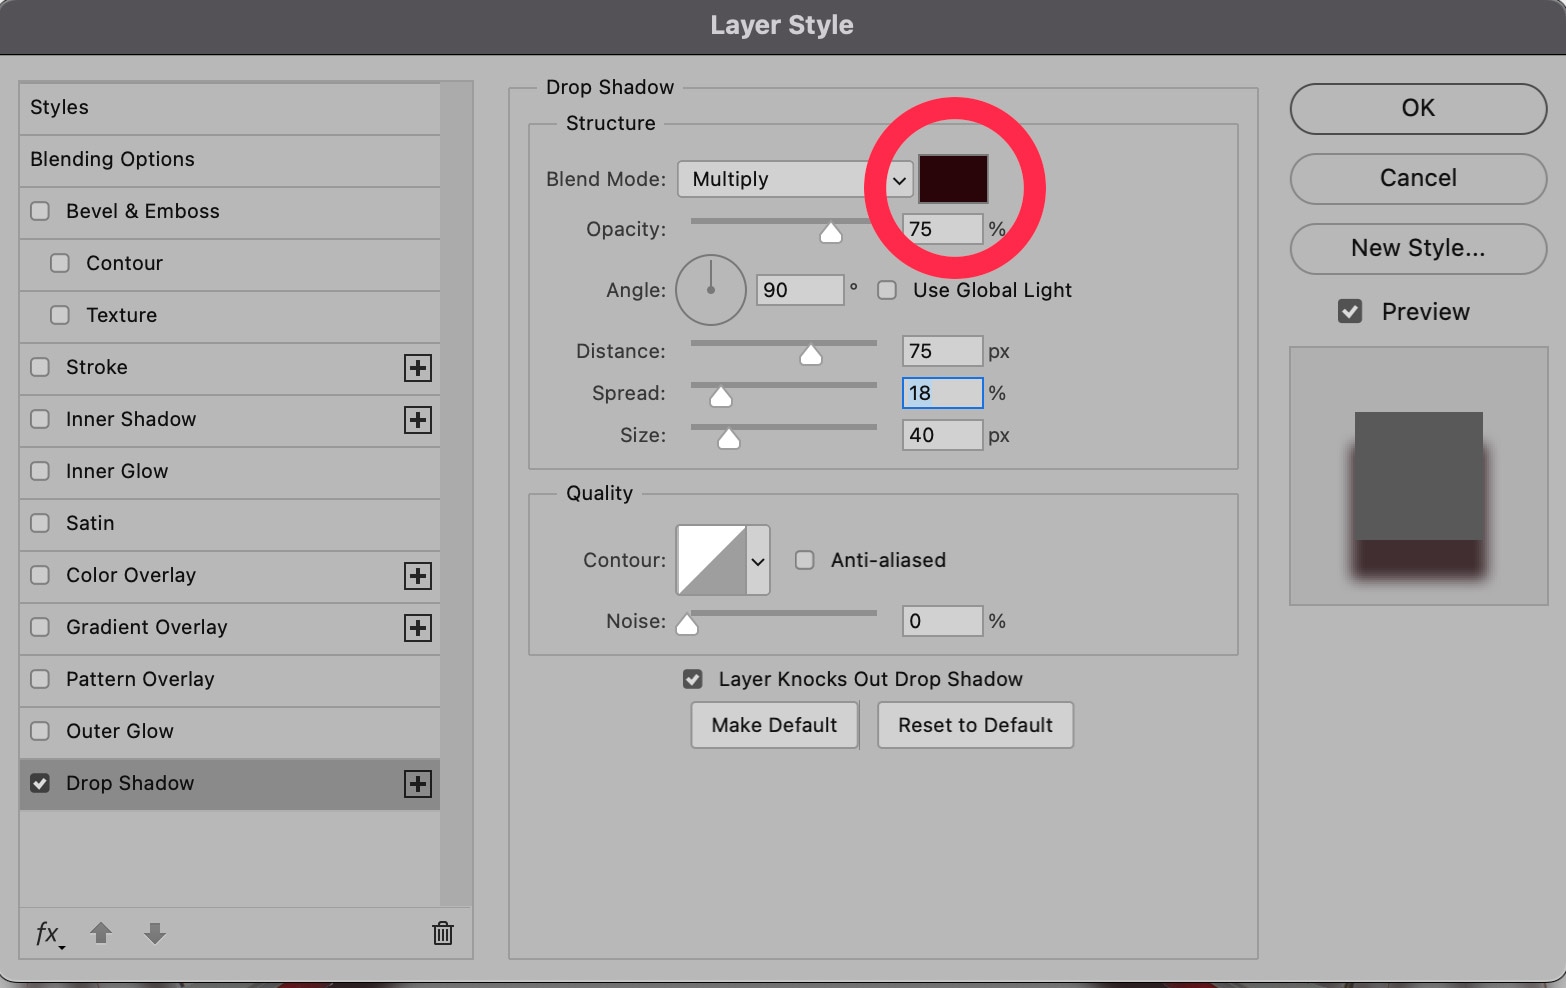
Task: Click the move effect up arrow
Action: [x=101, y=934]
